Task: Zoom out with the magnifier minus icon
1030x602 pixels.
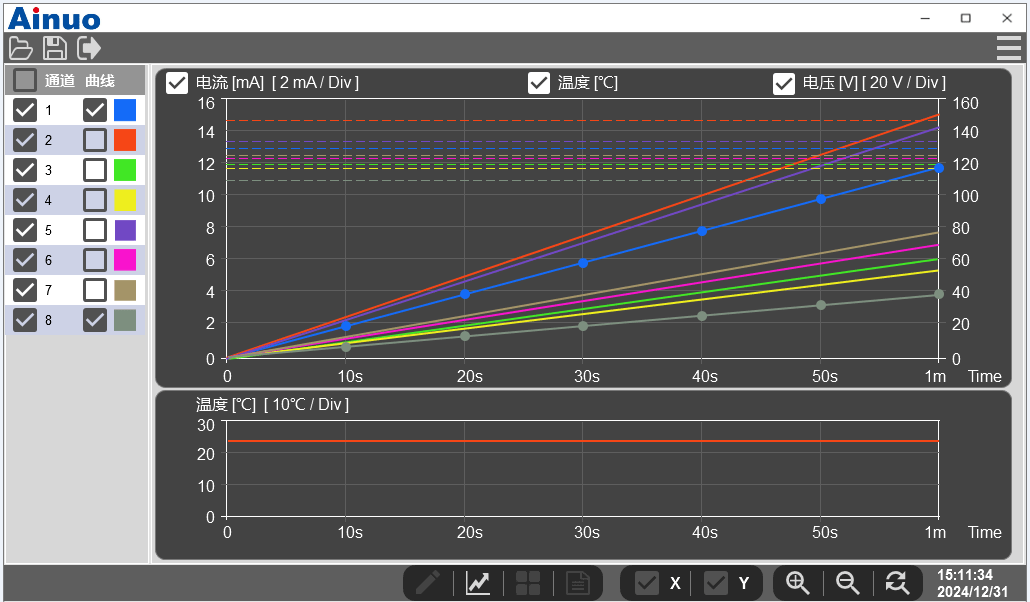Action: click(847, 583)
